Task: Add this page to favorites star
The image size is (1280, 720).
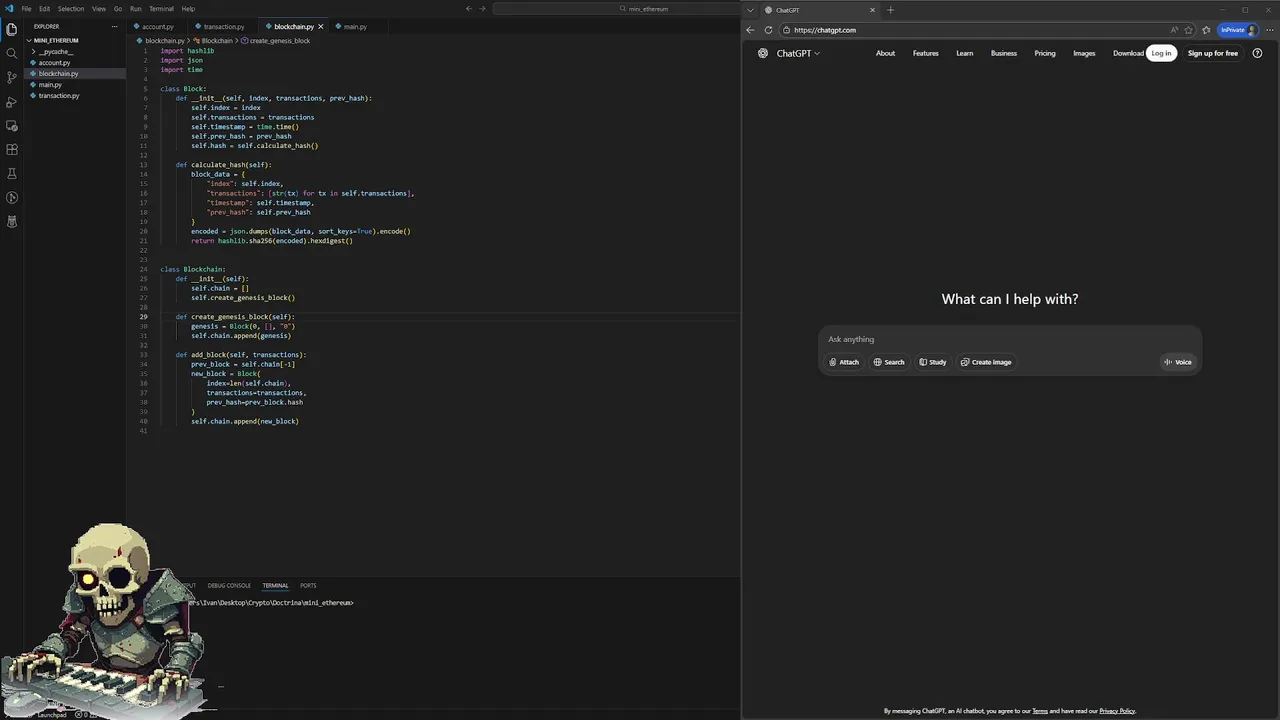Action: 1189,30
